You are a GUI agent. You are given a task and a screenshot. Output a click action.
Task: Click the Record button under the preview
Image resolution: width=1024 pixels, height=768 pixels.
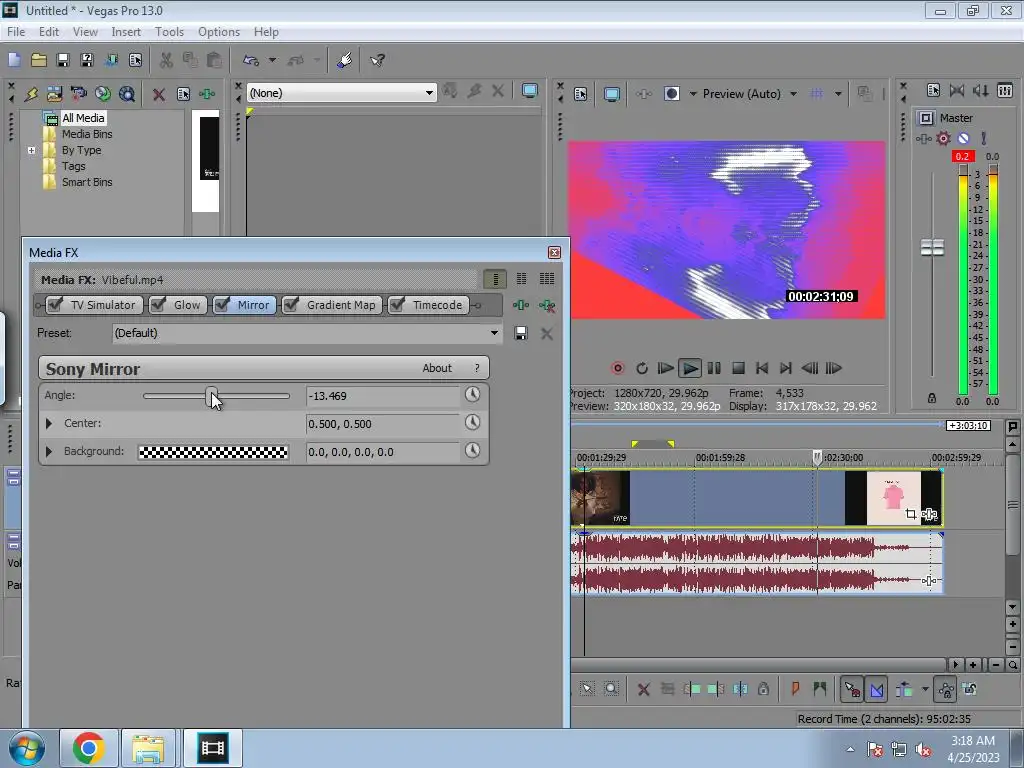(x=617, y=368)
